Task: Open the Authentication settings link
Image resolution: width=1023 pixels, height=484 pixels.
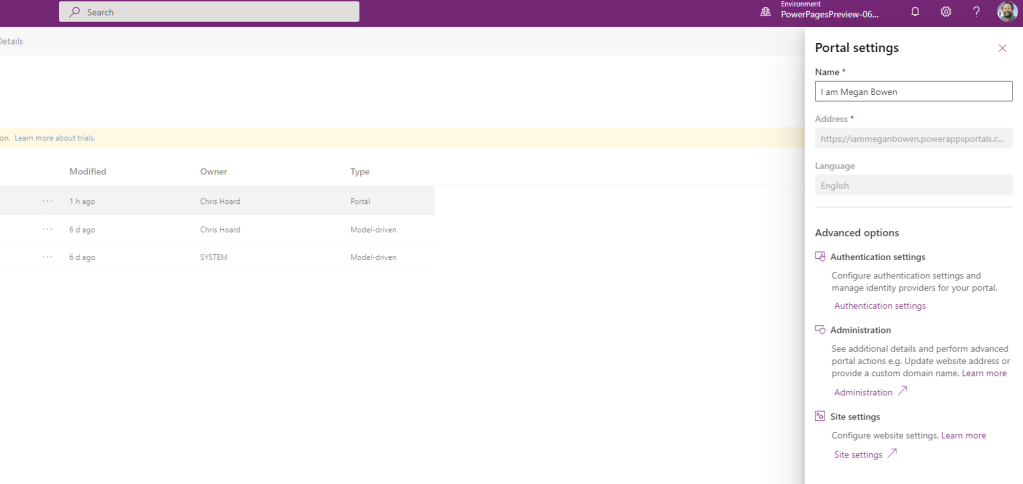Action: coord(880,306)
